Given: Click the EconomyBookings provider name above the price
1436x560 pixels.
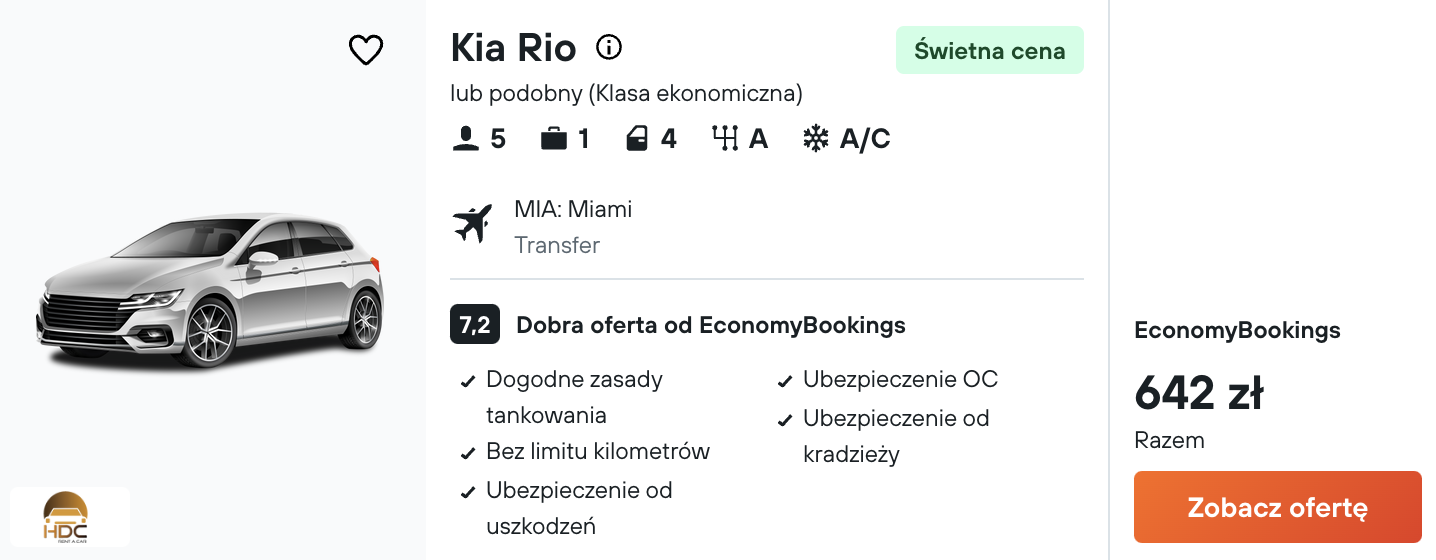Looking at the screenshot, I should tap(1237, 331).
